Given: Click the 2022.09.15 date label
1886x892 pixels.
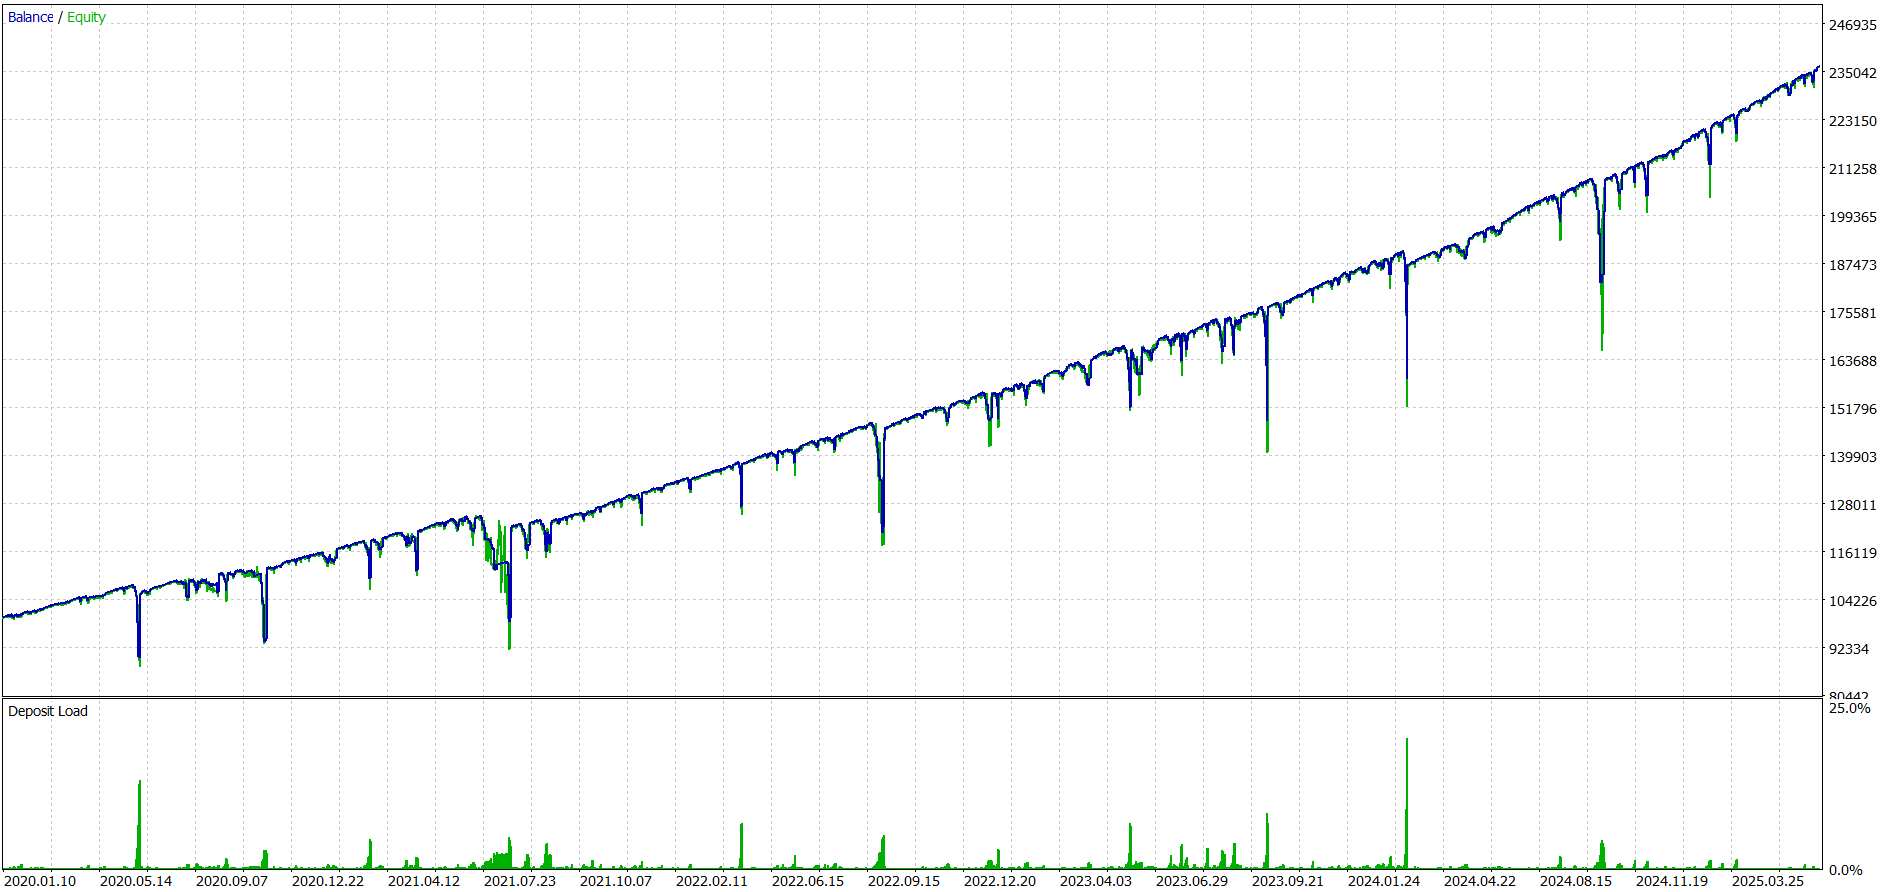Looking at the screenshot, I should [x=904, y=881].
